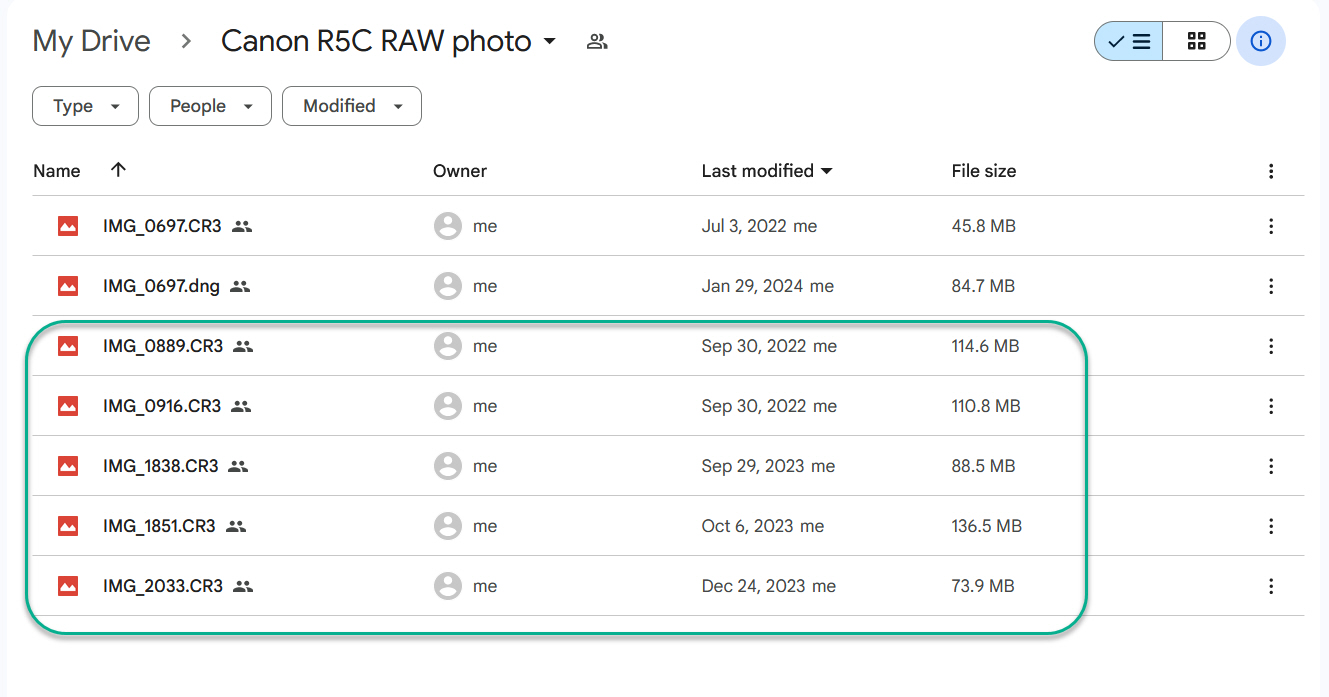Select the file name IMG_1838.CR3
Image resolution: width=1329 pixels, height=697 pixels.
tap(161, 466)
